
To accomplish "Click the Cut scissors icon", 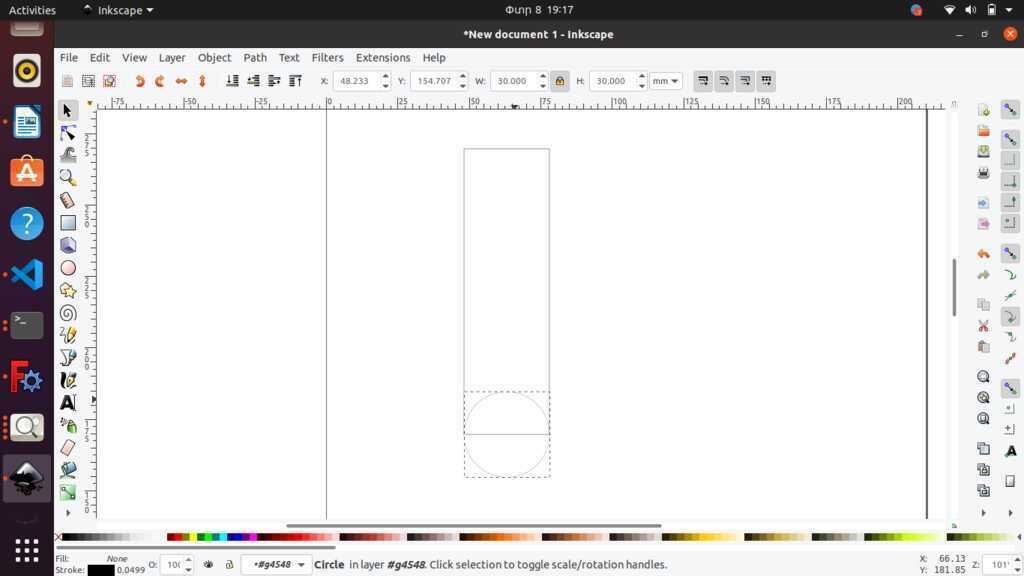I will point(984,325).
